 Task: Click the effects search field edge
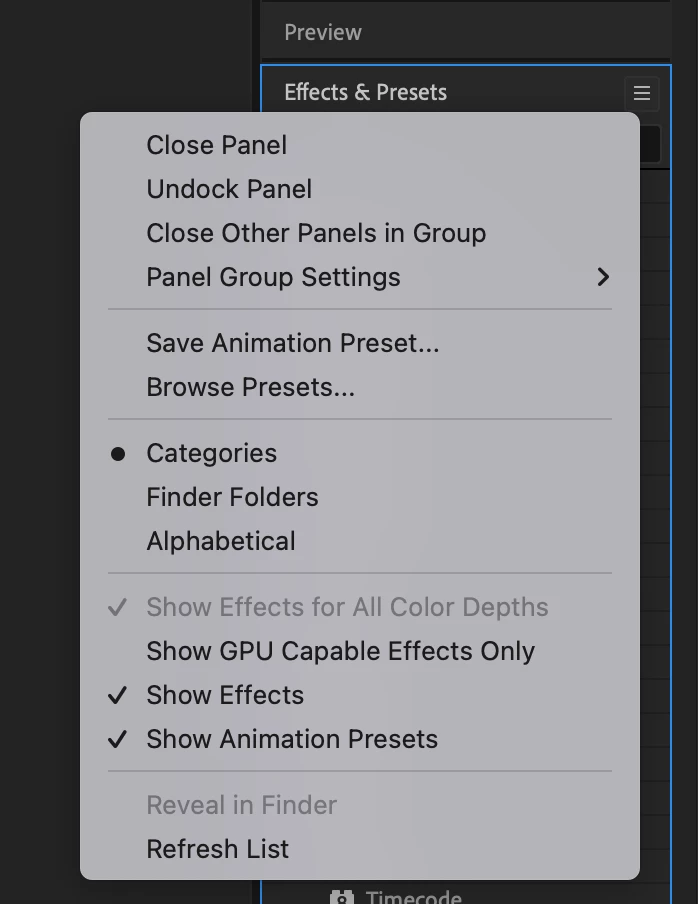(x=650, y=143)
